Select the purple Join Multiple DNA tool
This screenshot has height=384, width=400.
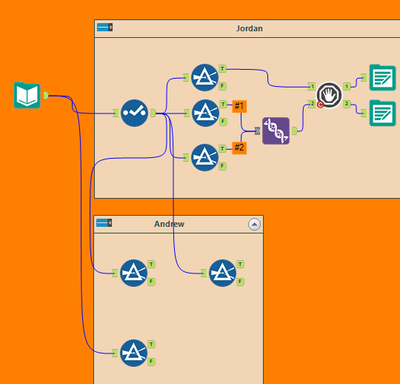(276, 131)
